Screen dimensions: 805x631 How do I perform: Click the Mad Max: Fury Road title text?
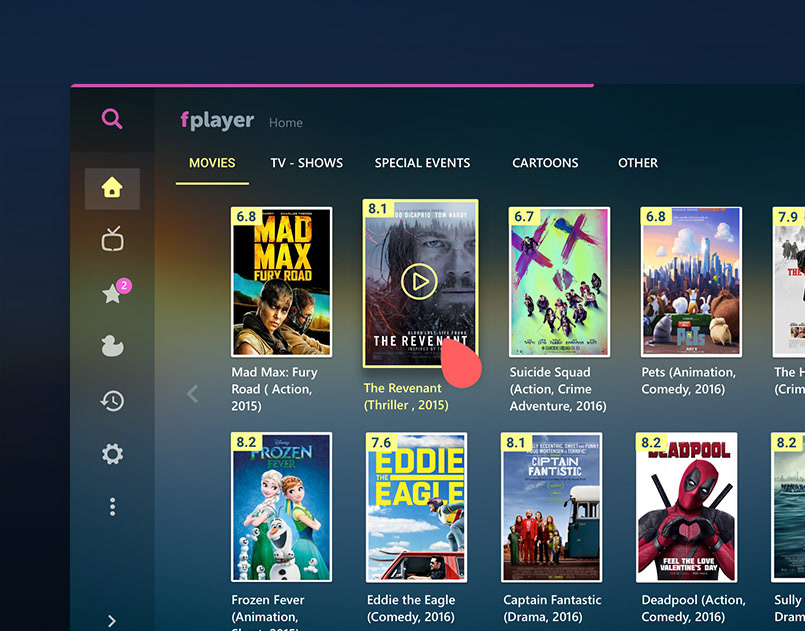coord(275,389)
